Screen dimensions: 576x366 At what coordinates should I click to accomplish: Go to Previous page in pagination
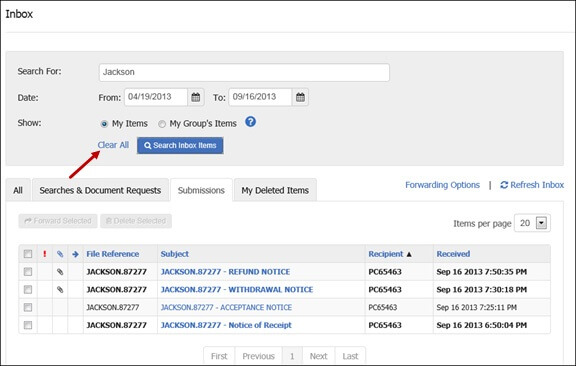tap(259, 356)
